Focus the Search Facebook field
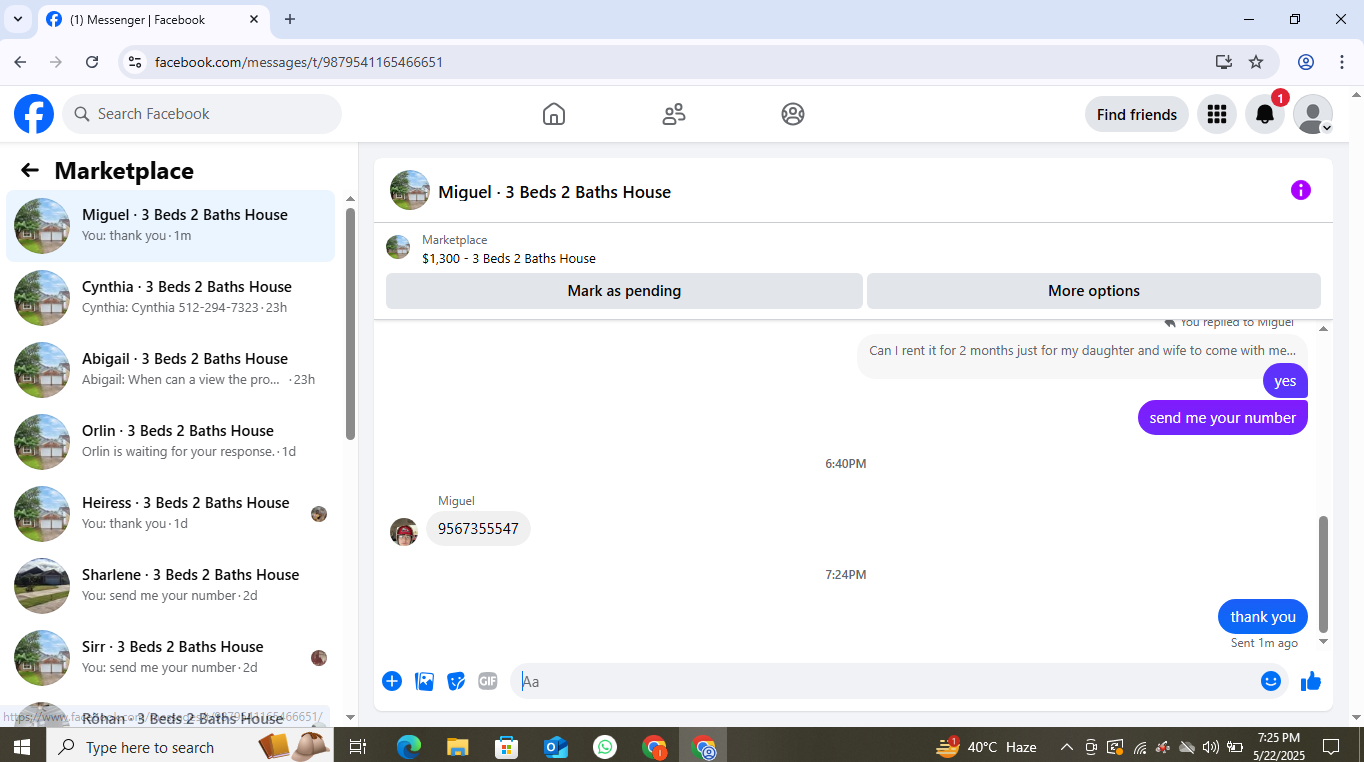The width and height of the screenshot is (1364, 762). tap(202, 114)
